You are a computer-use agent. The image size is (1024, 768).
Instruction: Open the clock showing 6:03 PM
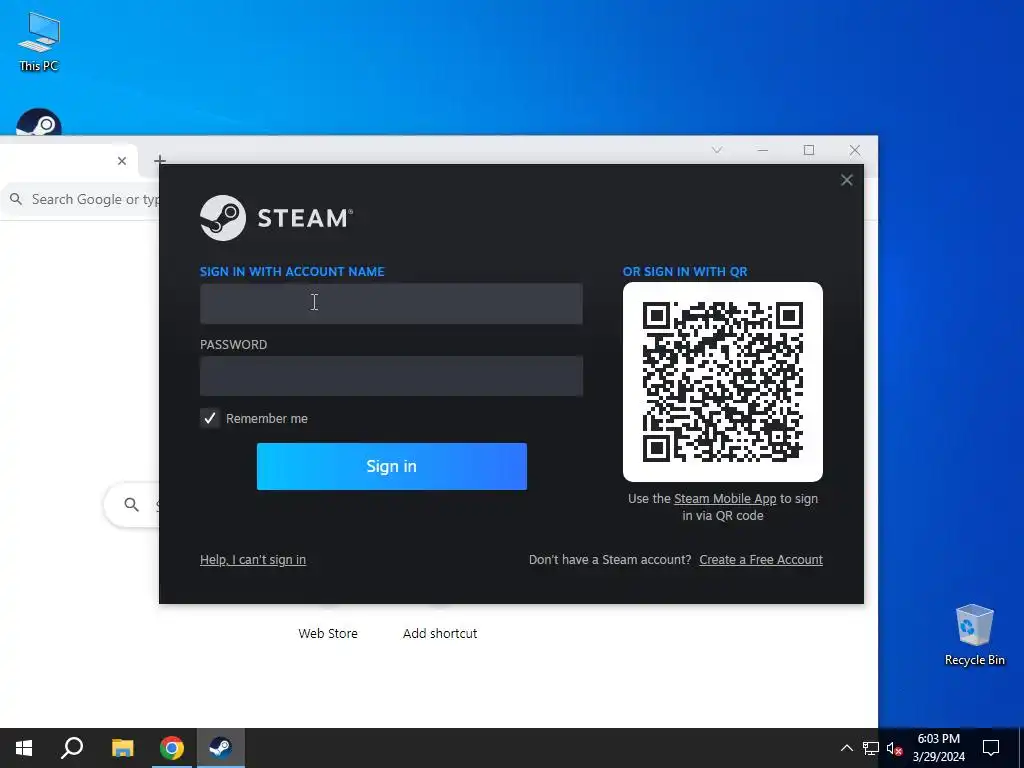tap(938, 748)
